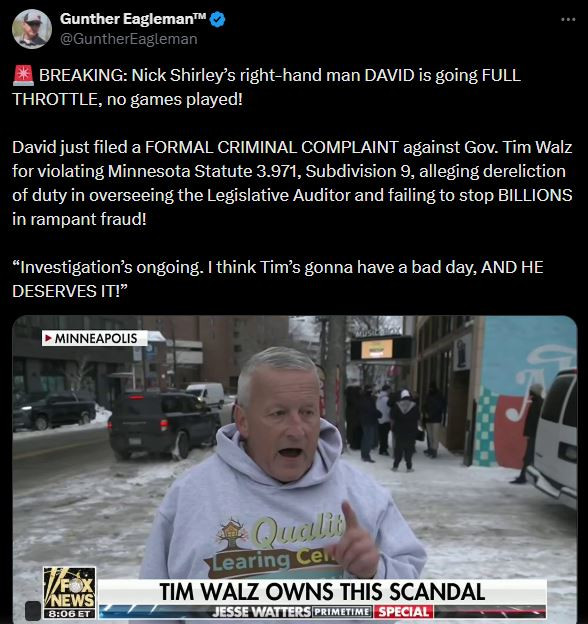Click the 8:06 ET time stamp
Screen dimensions: 588x624
coord(70,614)
